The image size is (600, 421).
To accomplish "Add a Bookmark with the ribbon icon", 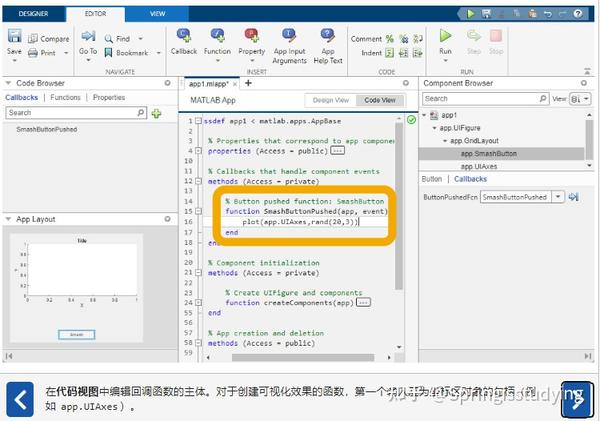I will click(x=109, y=53).
